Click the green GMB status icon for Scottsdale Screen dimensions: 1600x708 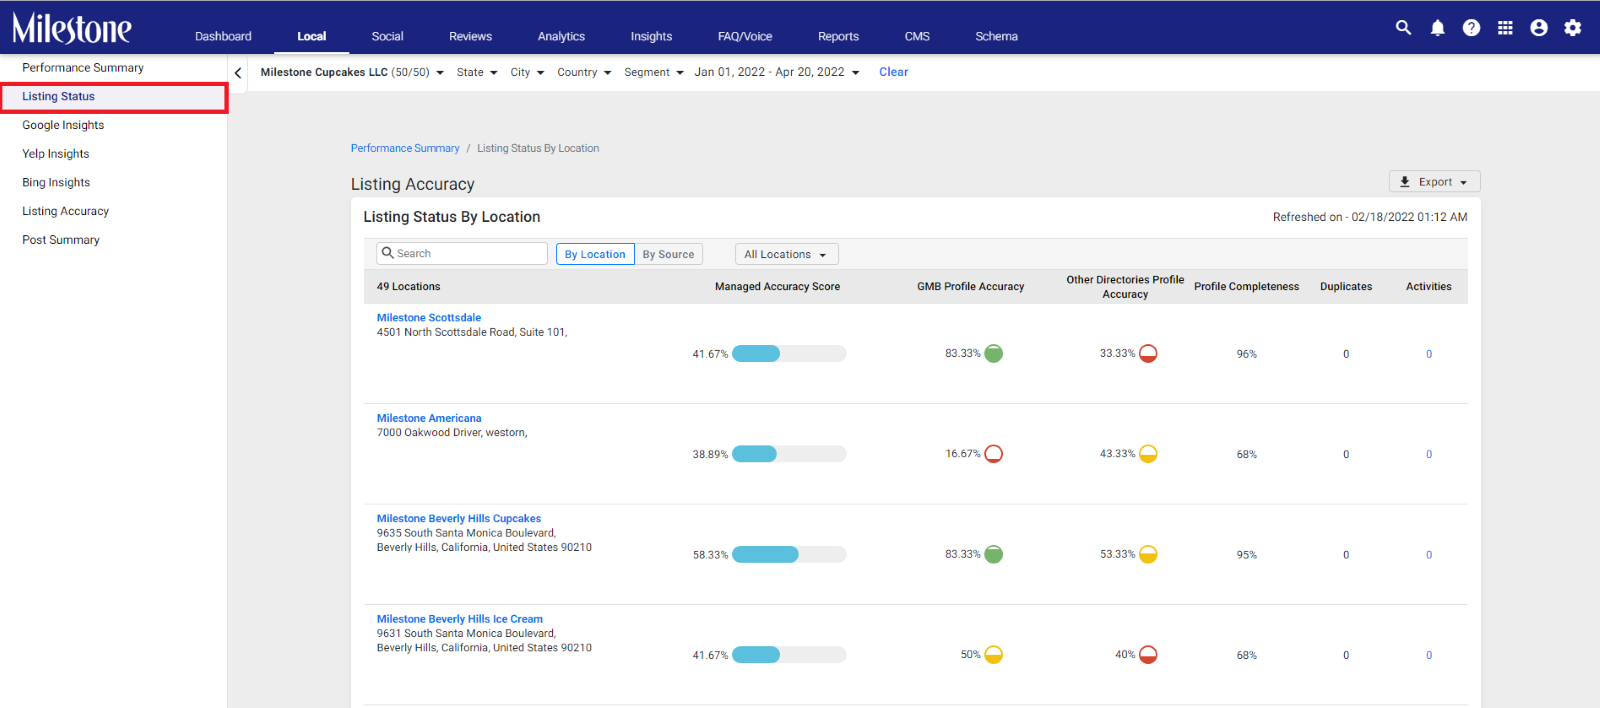(x=994, y=353)
